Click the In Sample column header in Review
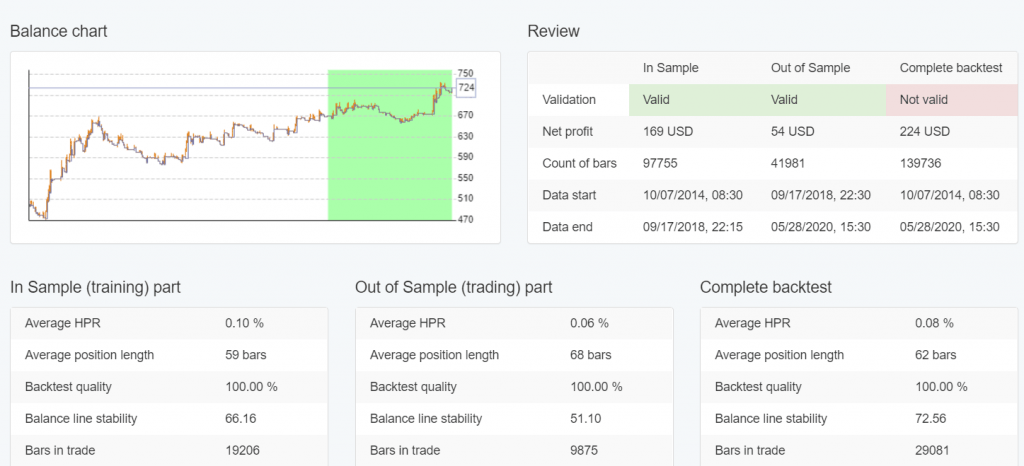Screen dimensions: 1024x466 (x=670, y=68)
